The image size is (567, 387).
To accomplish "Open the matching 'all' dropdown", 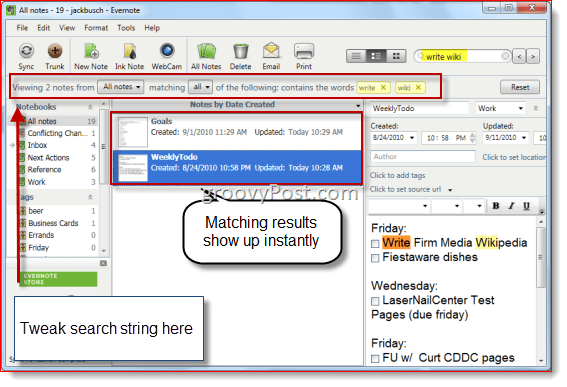I will 200,87.
